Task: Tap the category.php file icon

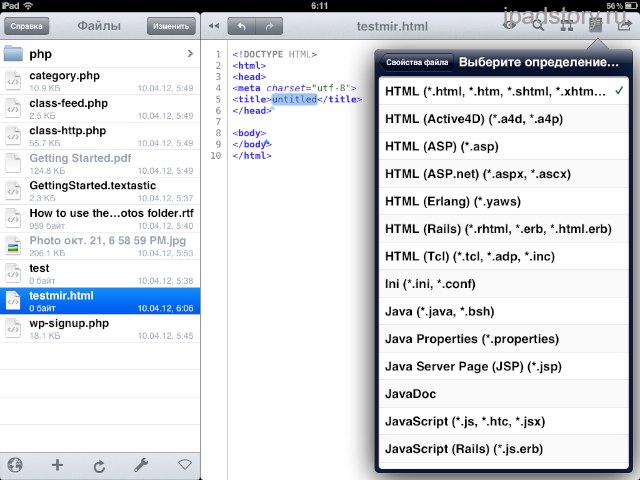Action: [13, 81]
